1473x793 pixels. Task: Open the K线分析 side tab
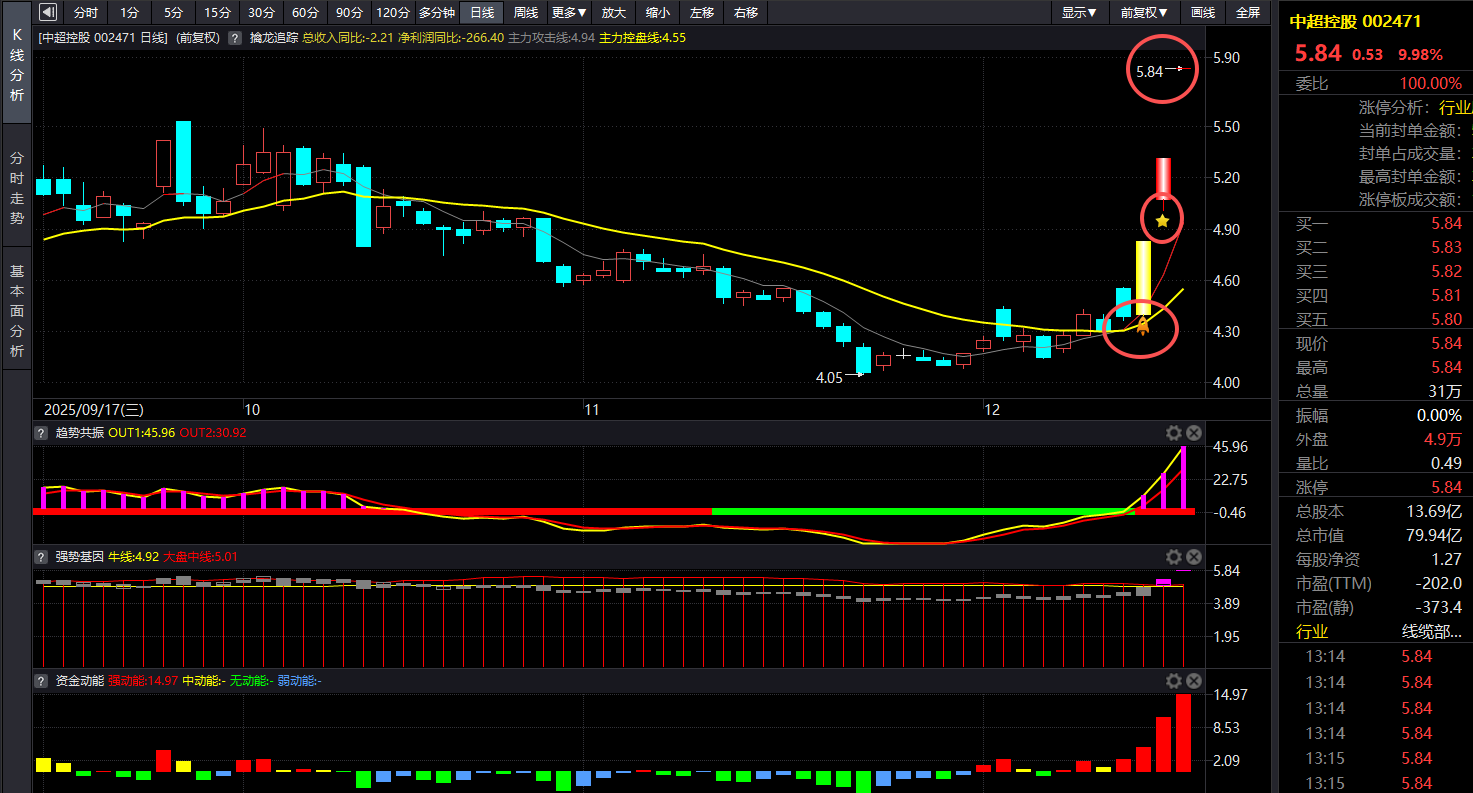(16, 64)
